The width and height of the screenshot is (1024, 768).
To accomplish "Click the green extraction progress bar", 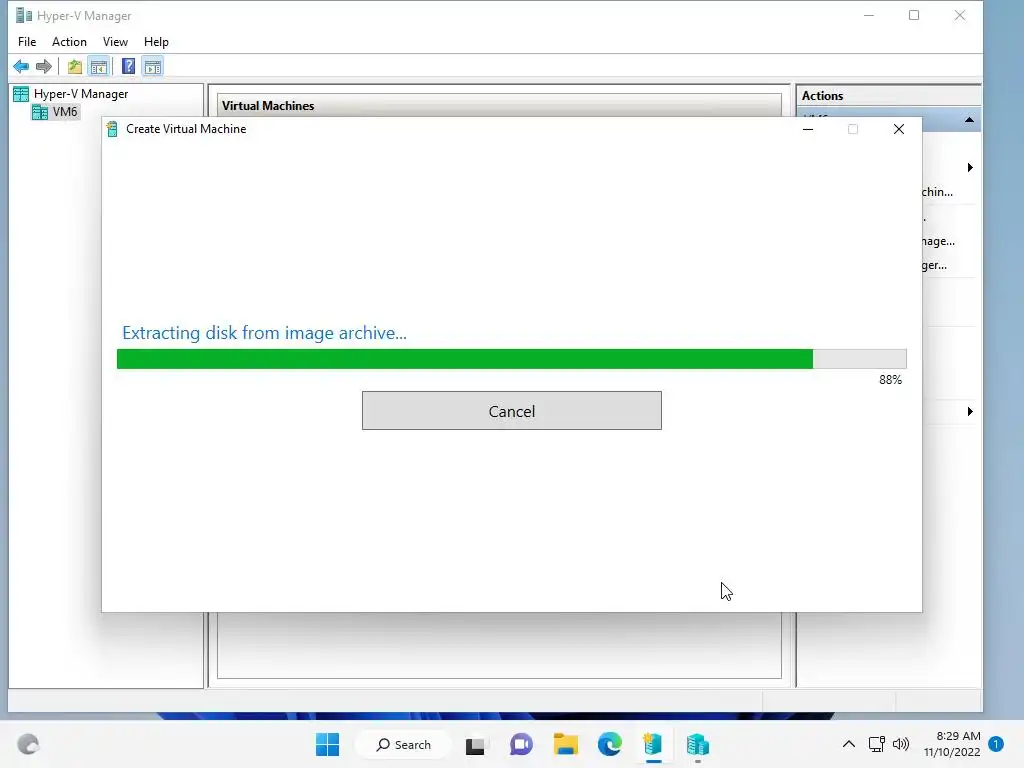I will 511,359.
